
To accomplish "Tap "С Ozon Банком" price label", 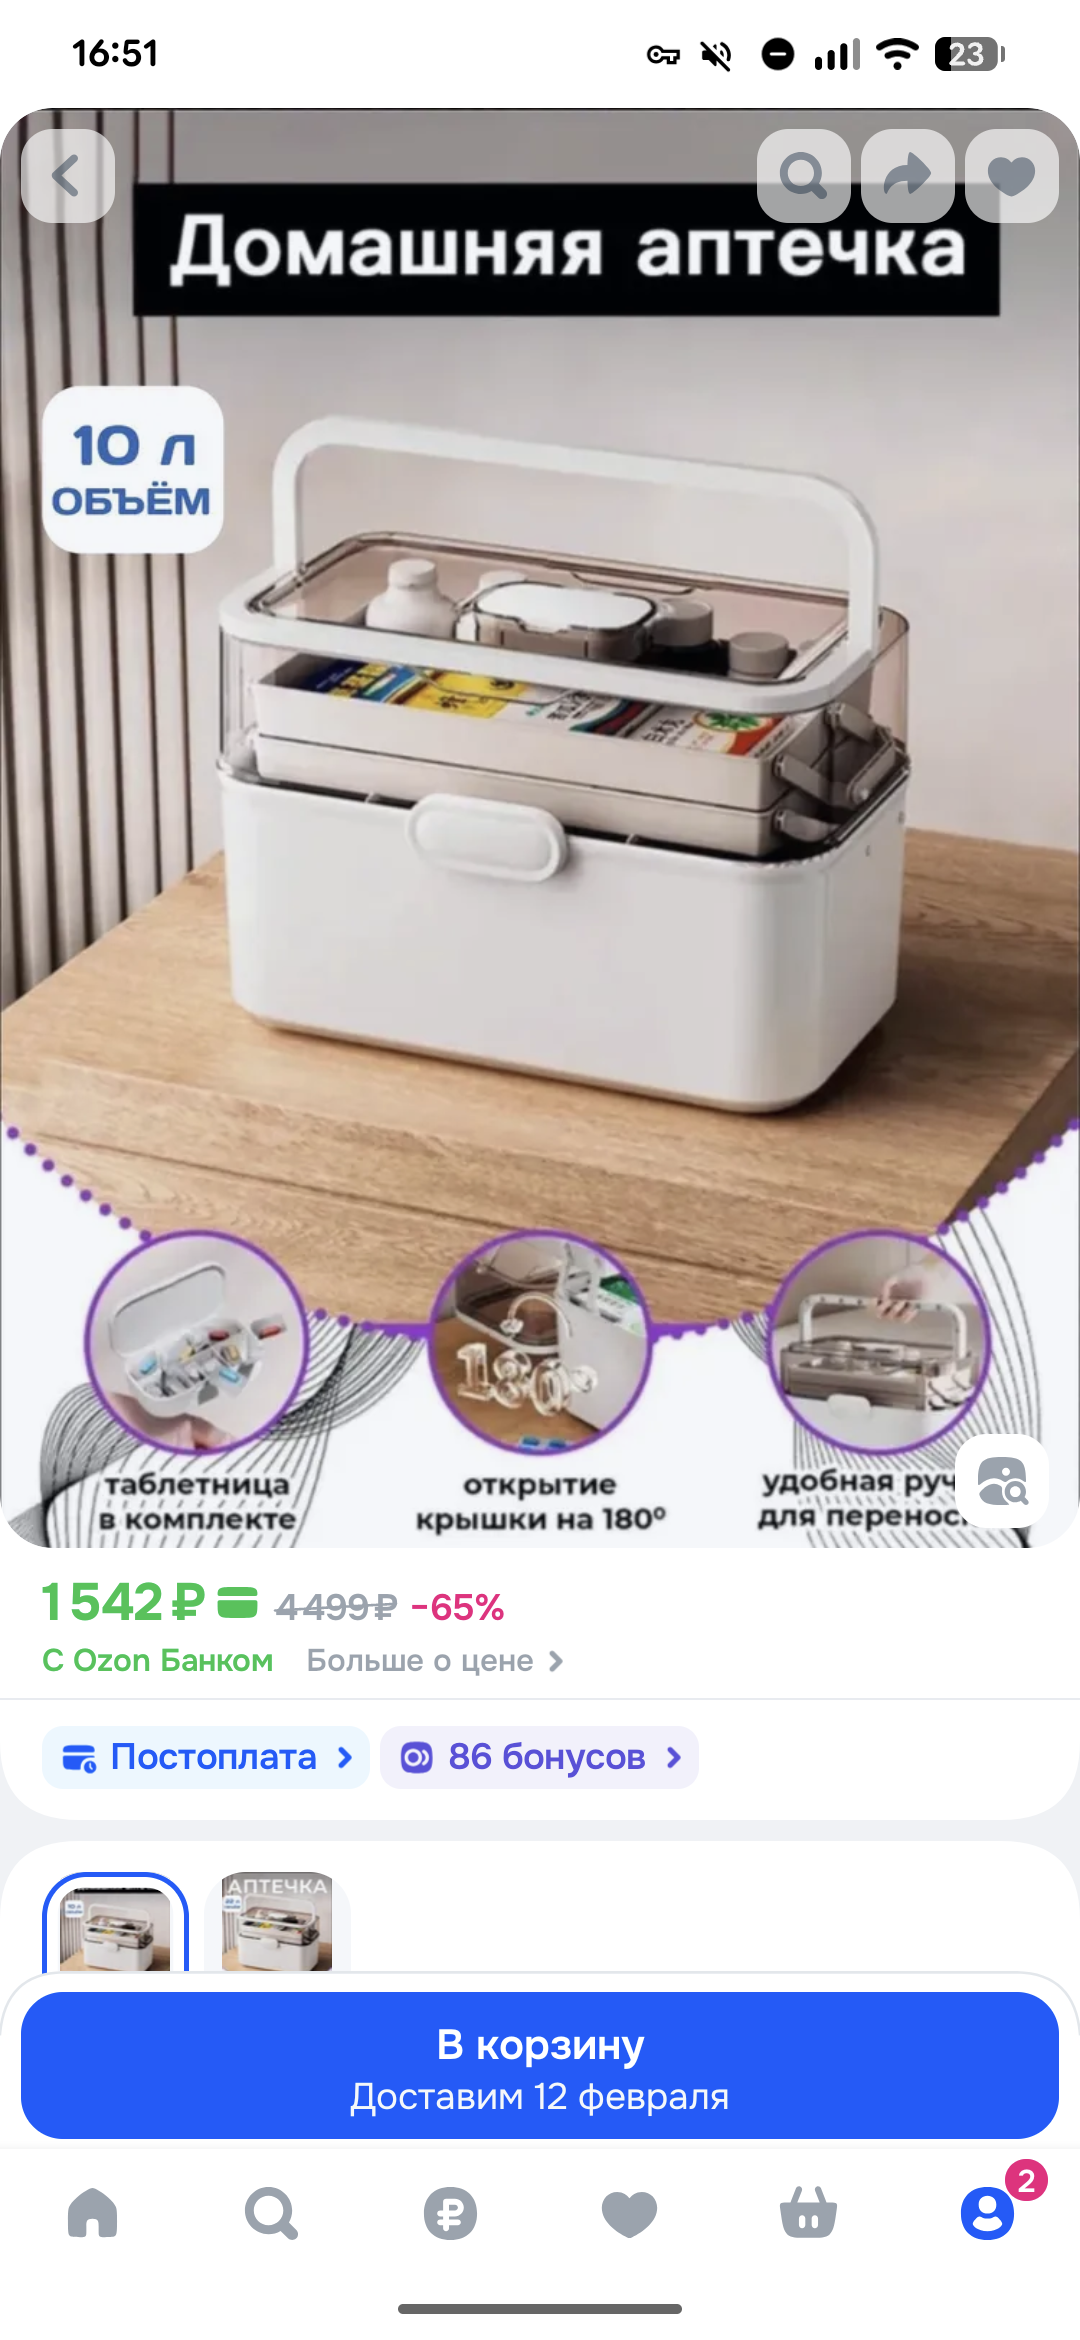I will 157,1660.
